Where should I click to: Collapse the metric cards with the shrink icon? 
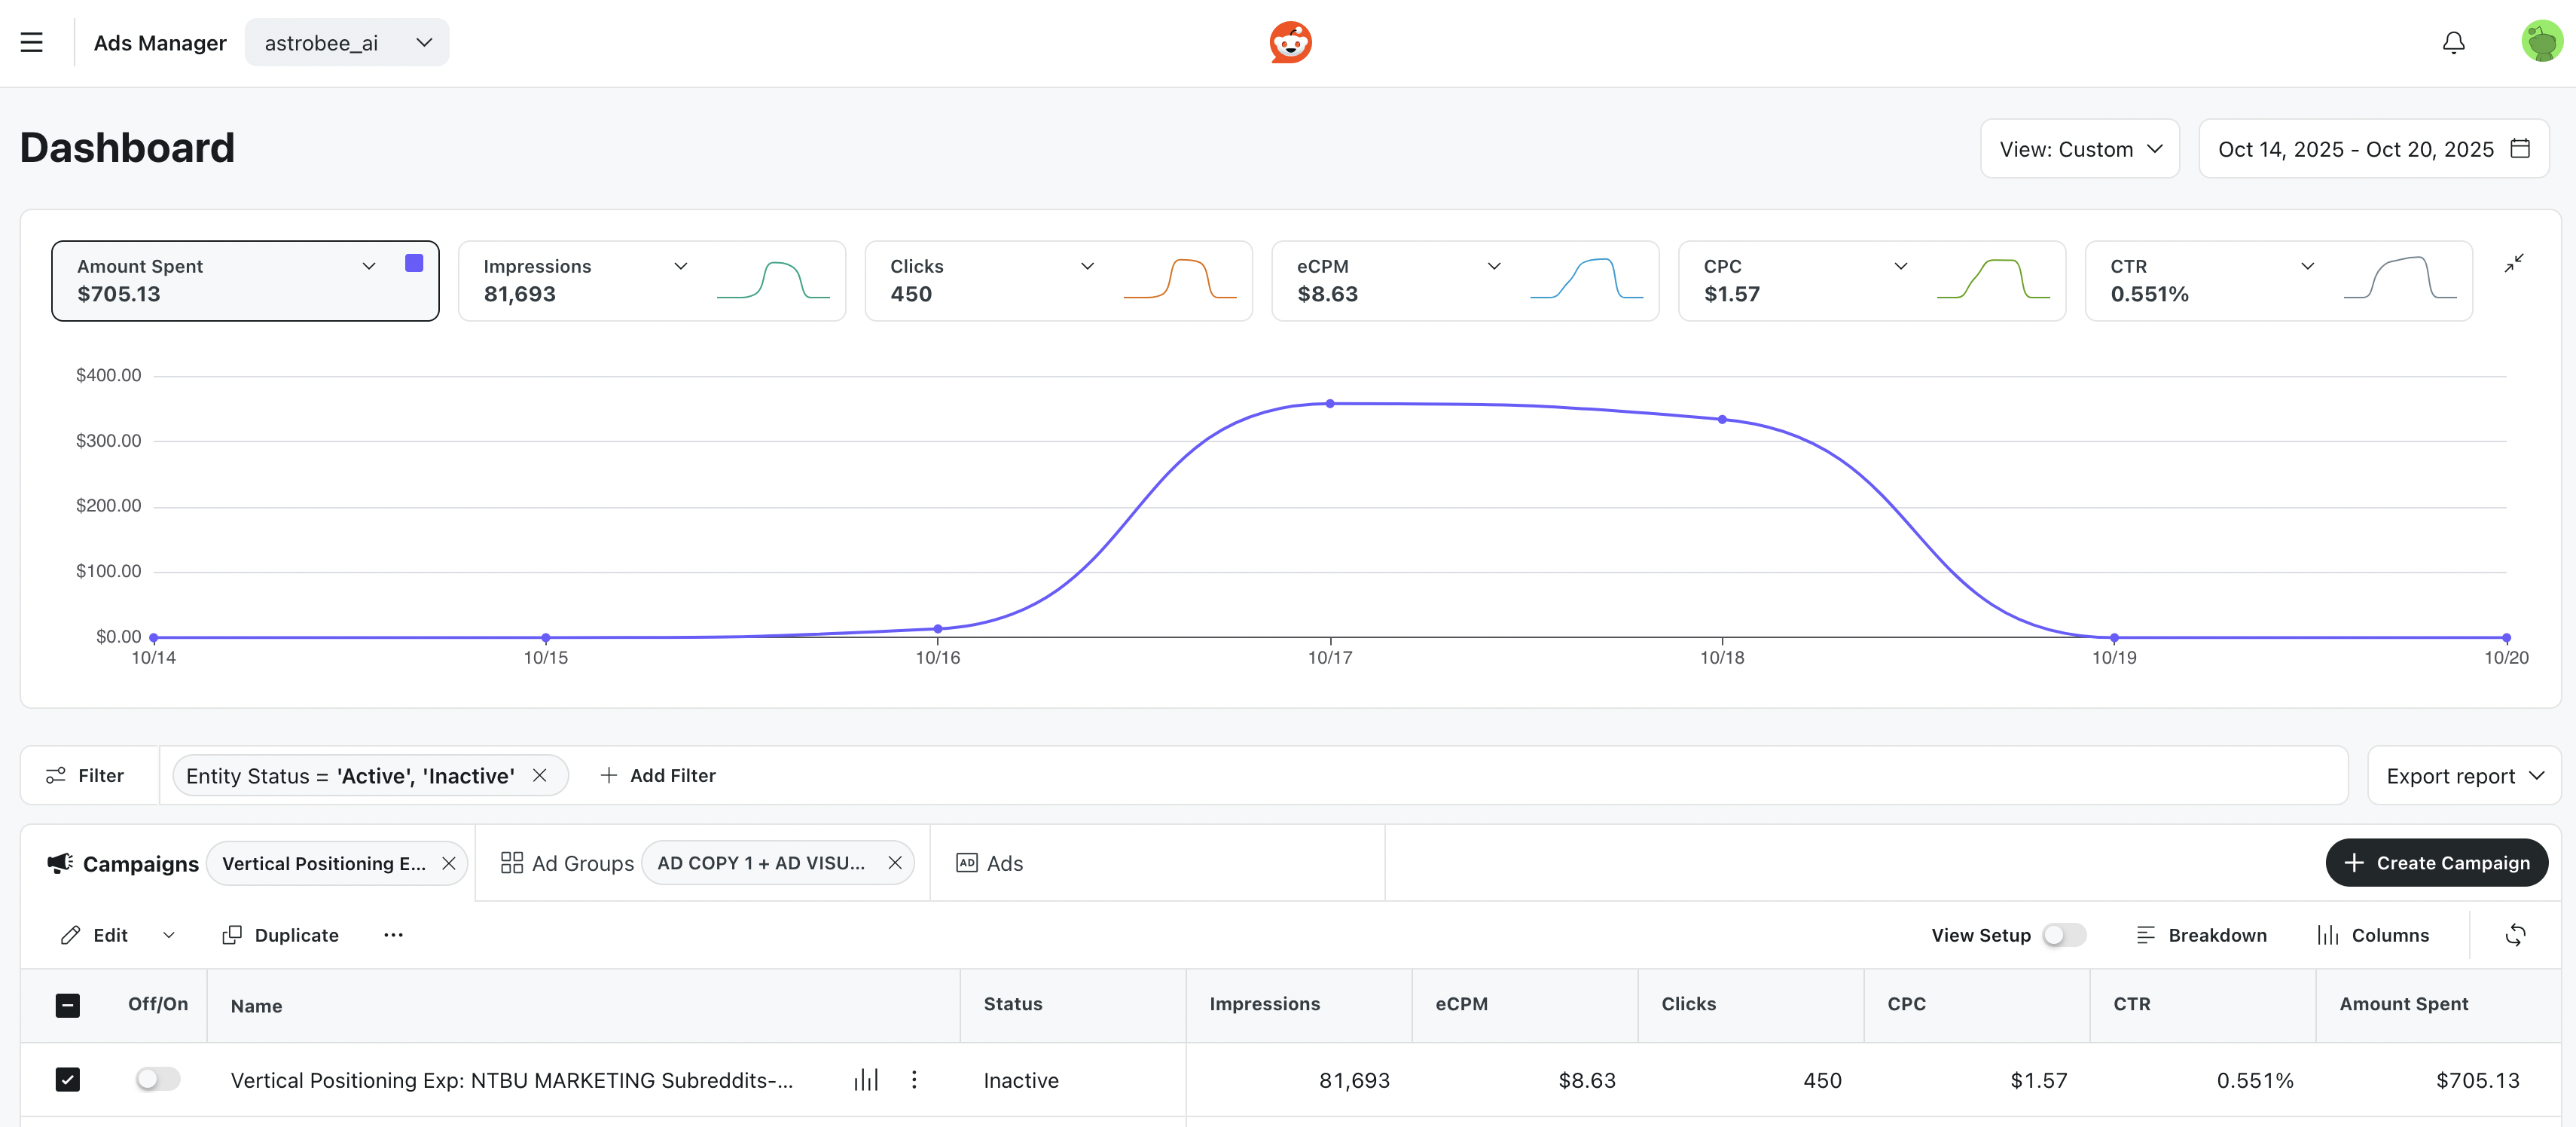[2514, 264]
